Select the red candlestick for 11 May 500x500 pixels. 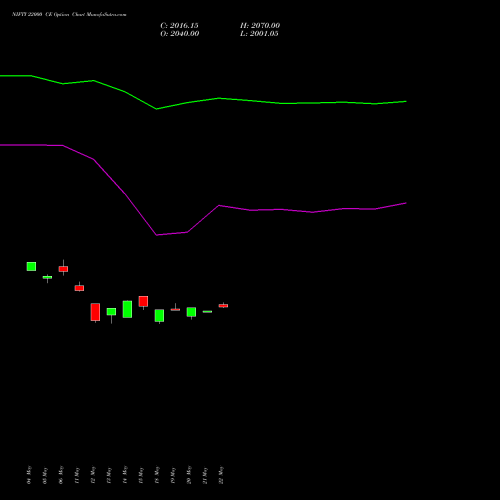(79, 288)
